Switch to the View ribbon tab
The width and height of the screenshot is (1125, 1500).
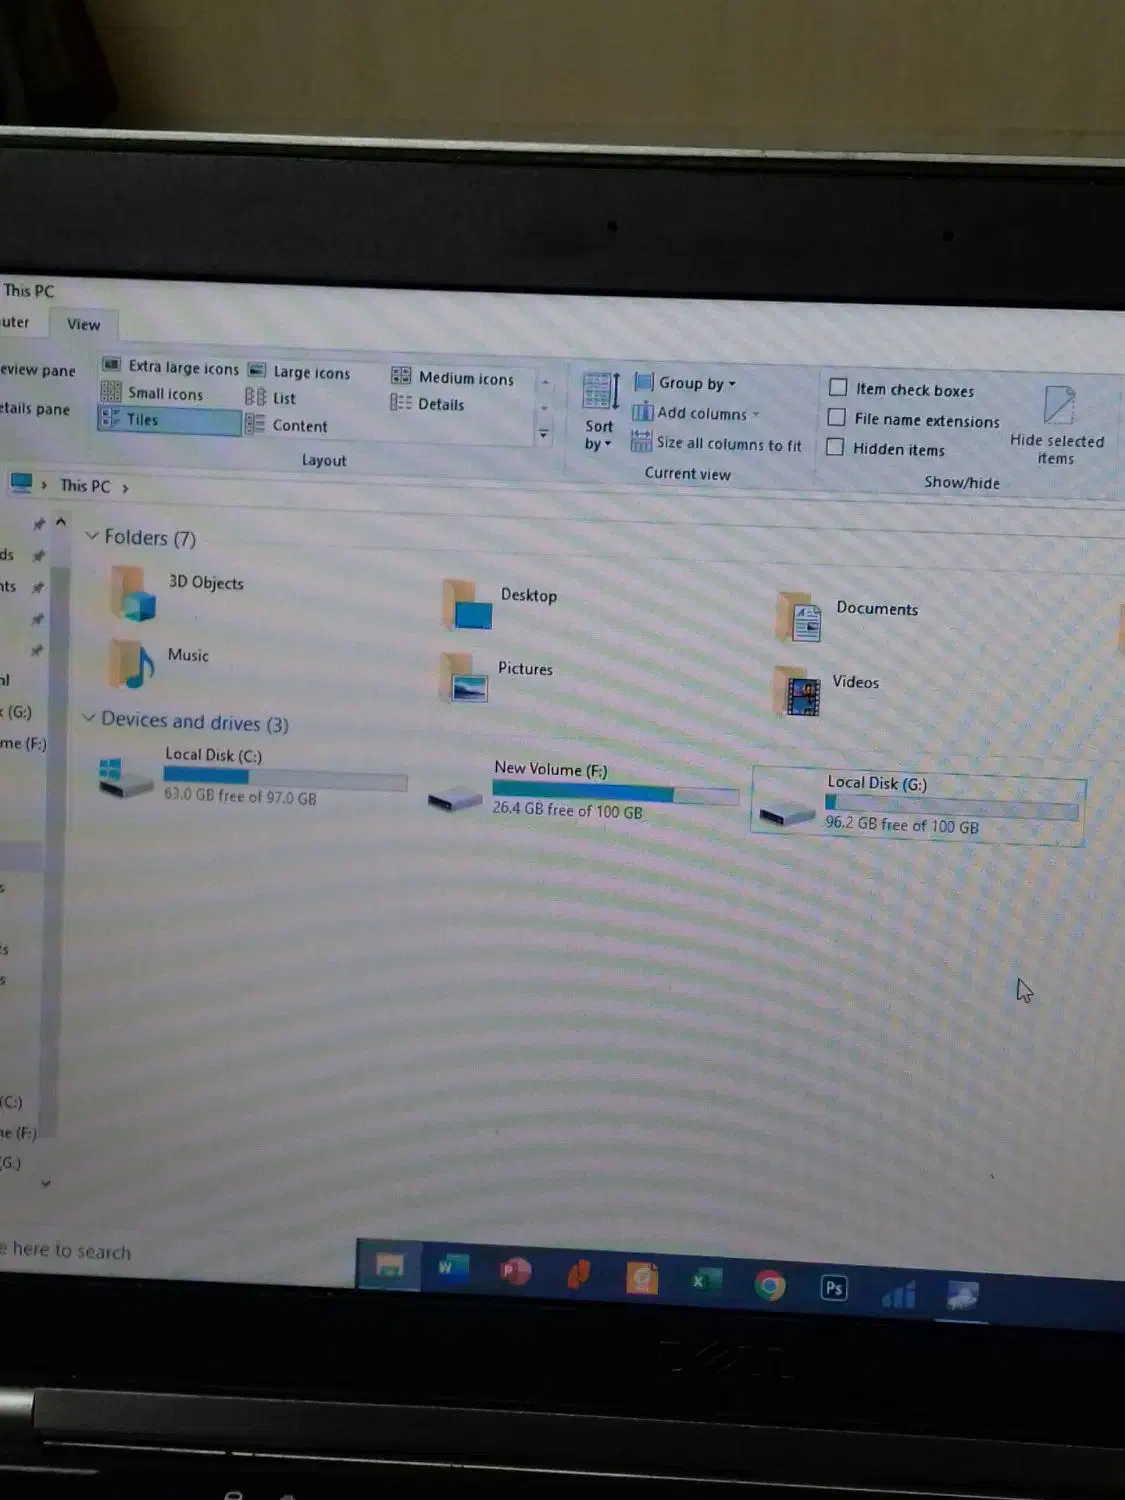coord(83,324)
